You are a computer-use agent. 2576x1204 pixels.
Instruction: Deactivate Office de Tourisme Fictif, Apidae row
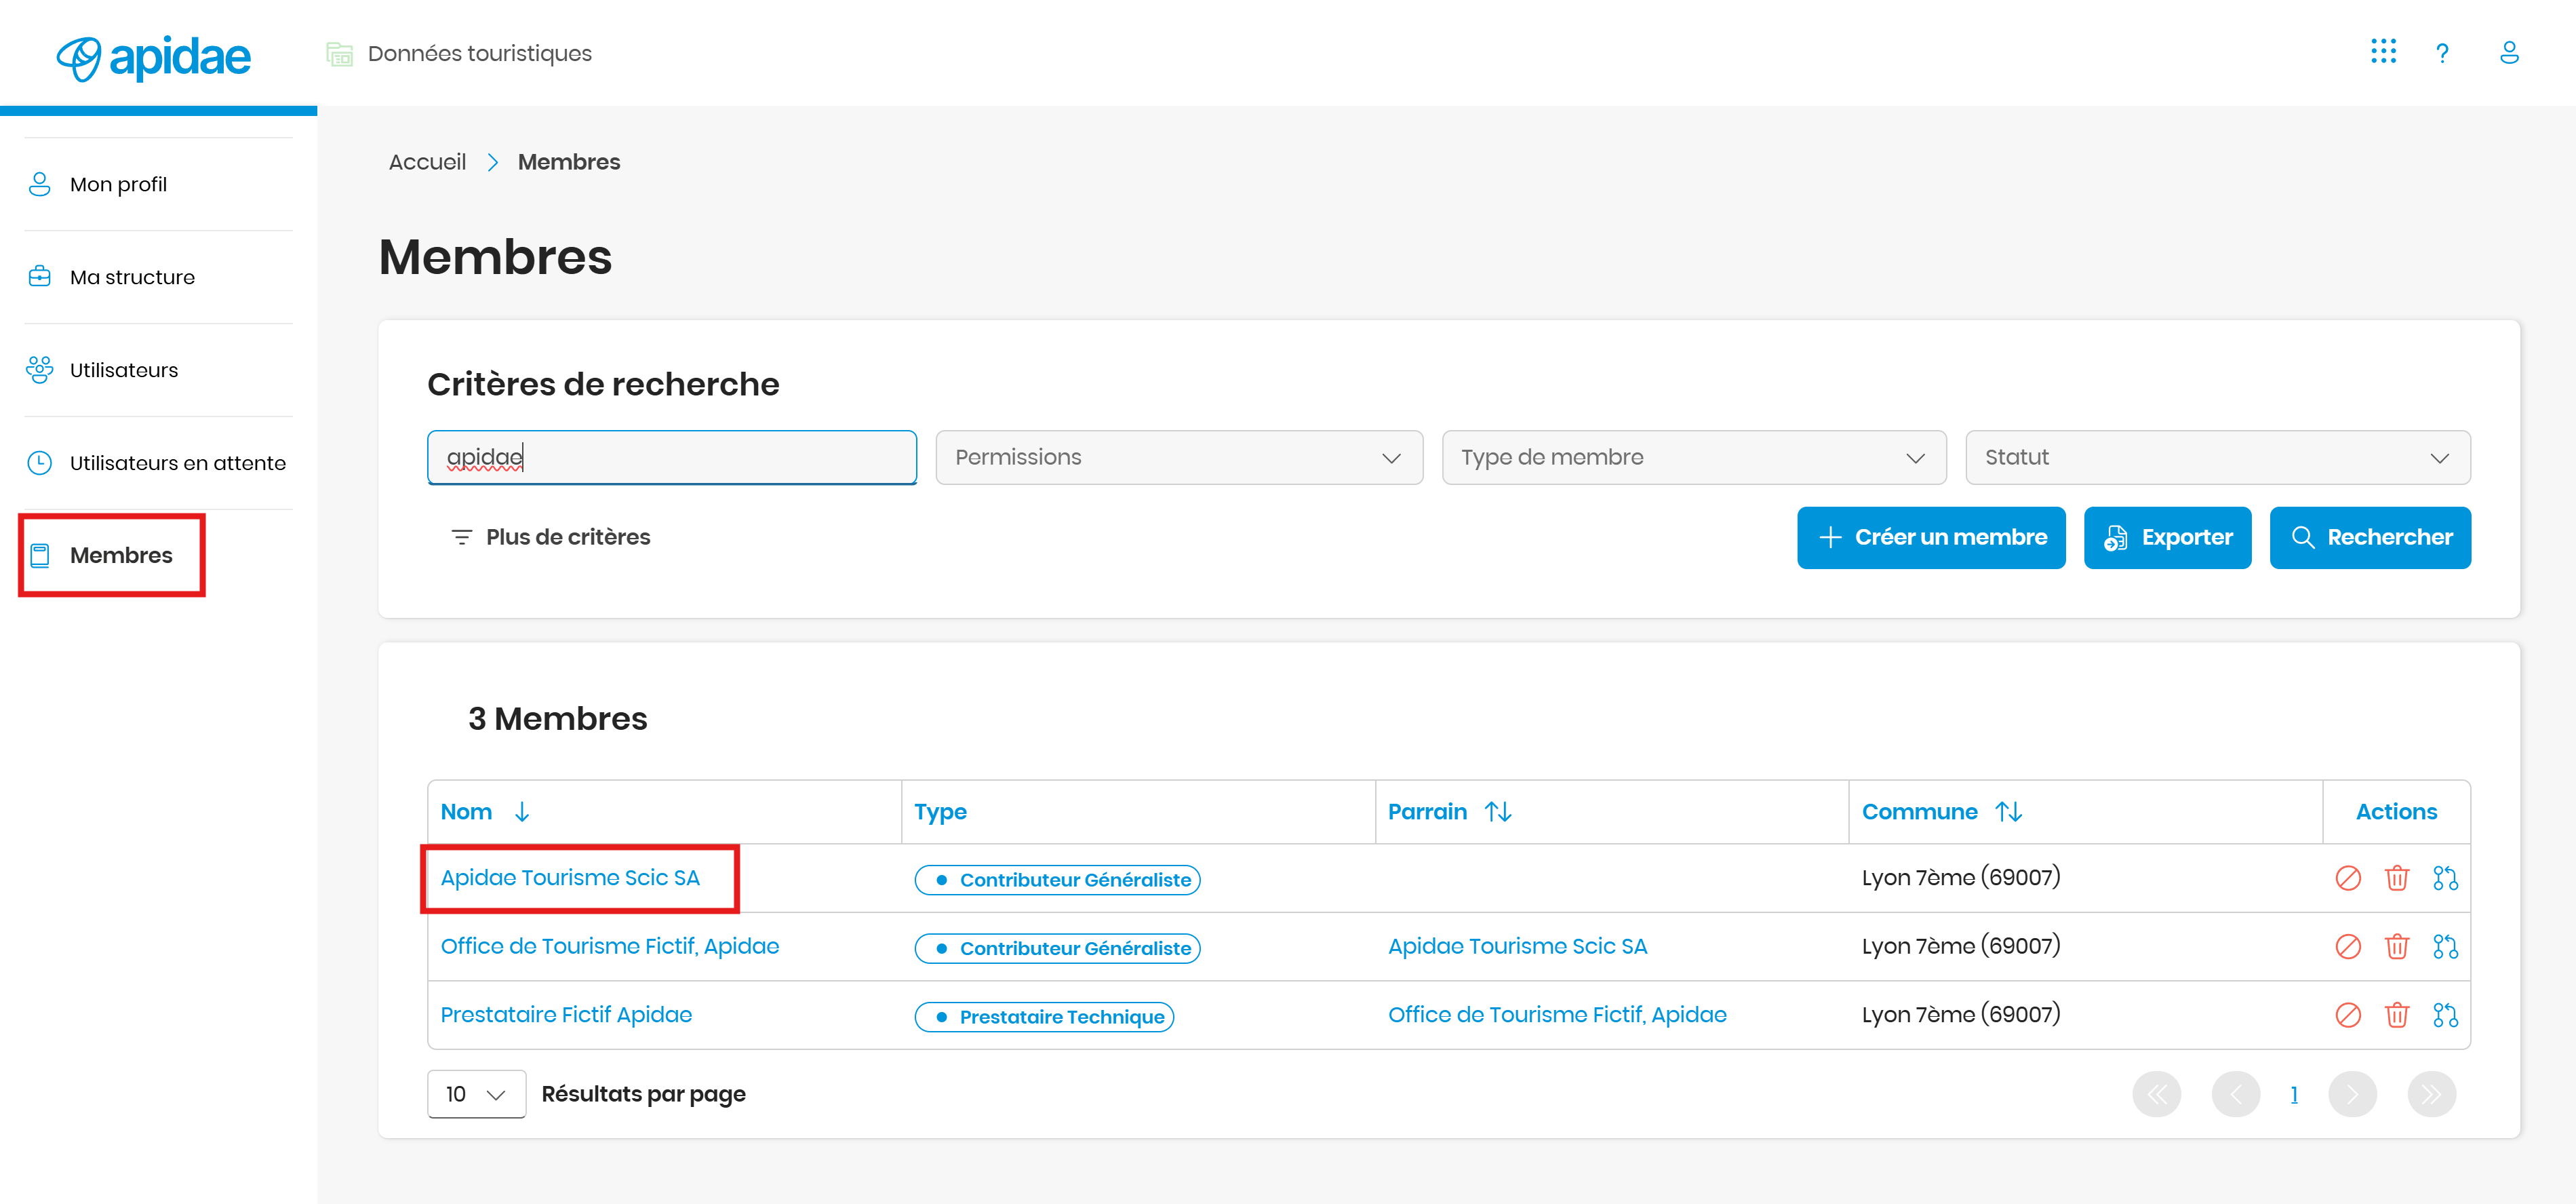(x=2348, y=946)
